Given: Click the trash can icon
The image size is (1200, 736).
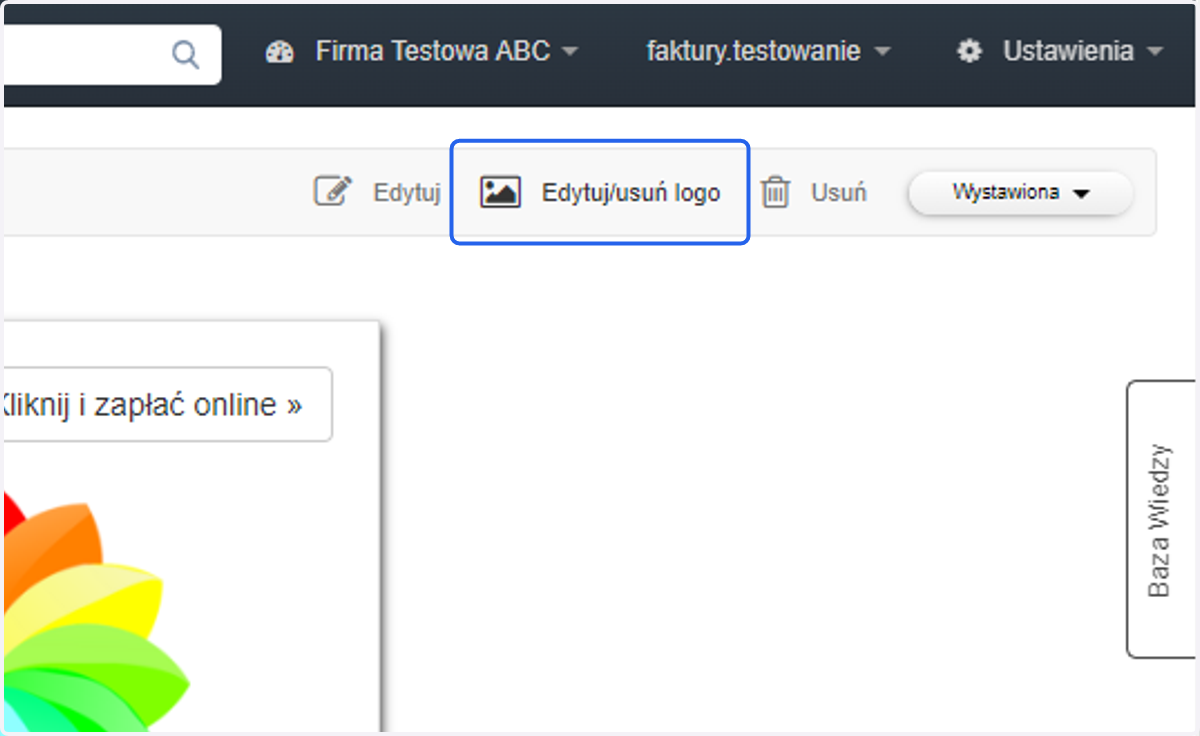Looking at the screenshot, I should (775, 192).
